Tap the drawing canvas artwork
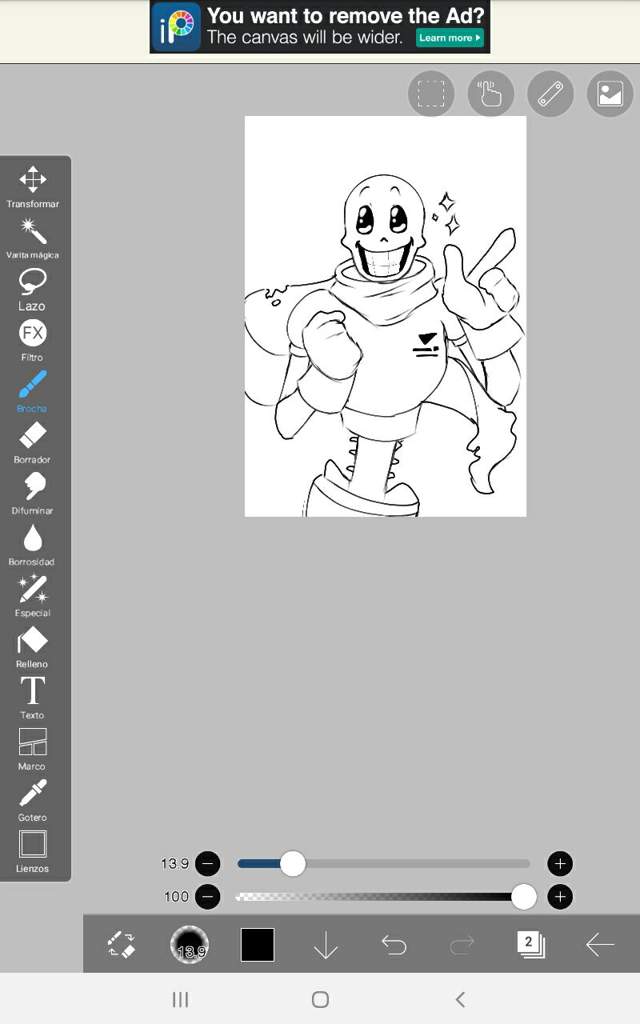Screen dimensions: 640x1024 click(385, 316)
